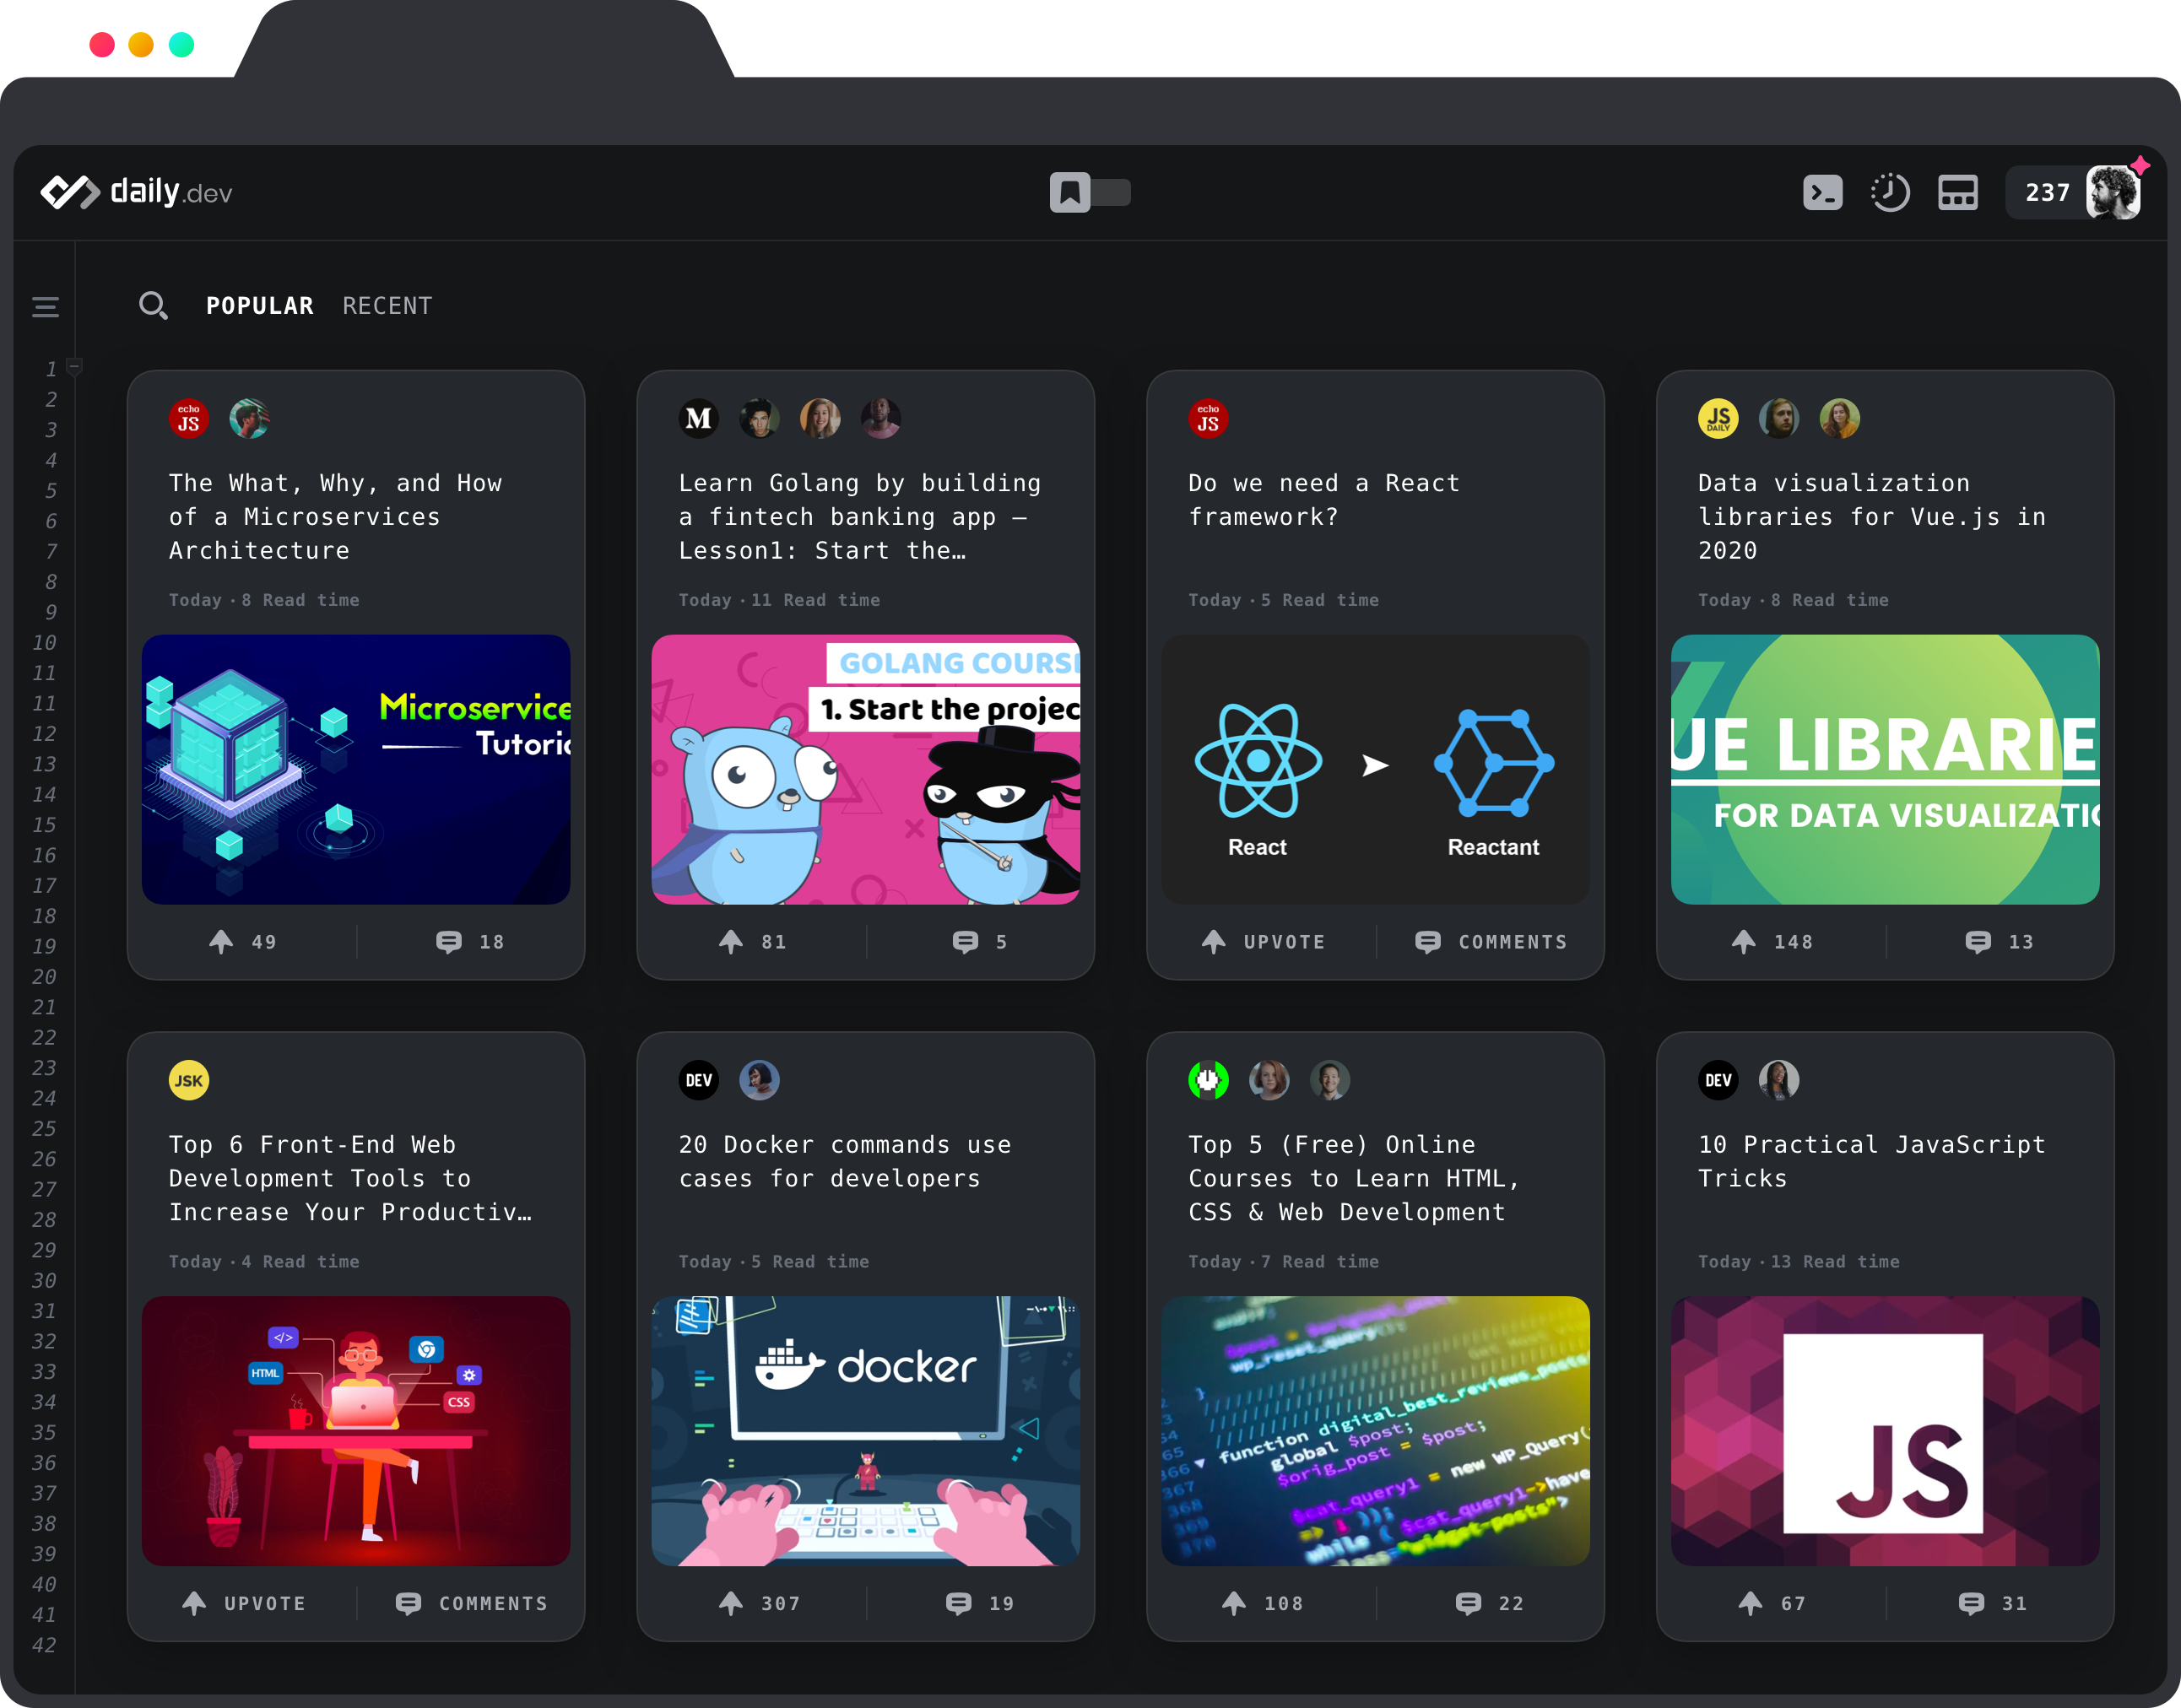Open comments on Docker article showing 19
This screenshot has width=2181, height=1708.
coord(980,1604)
